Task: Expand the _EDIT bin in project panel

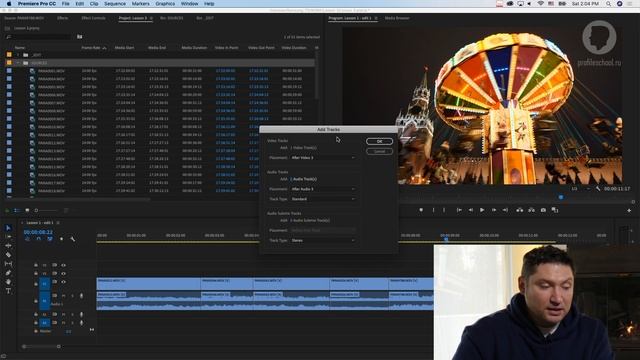Action: click(18, 55)
